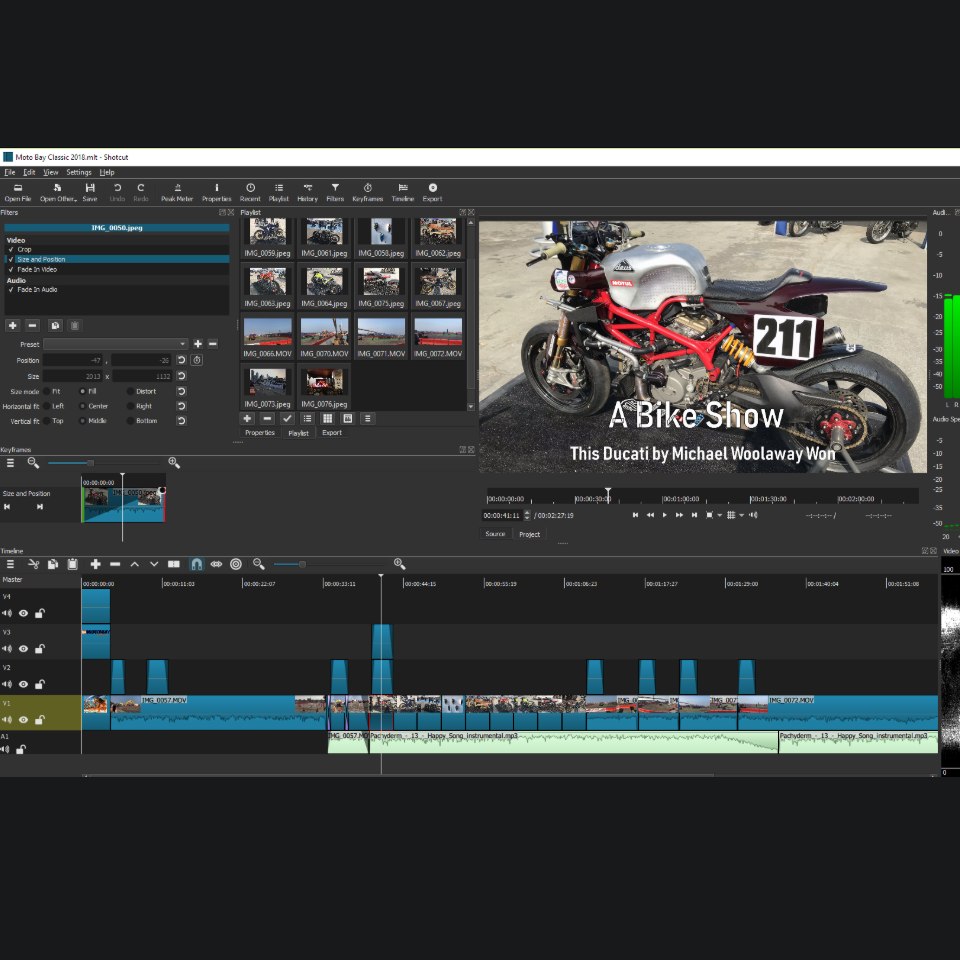960x960 pixels.
Task: Switch to the Export tab below the playlist
Action: tap(332, 432)
